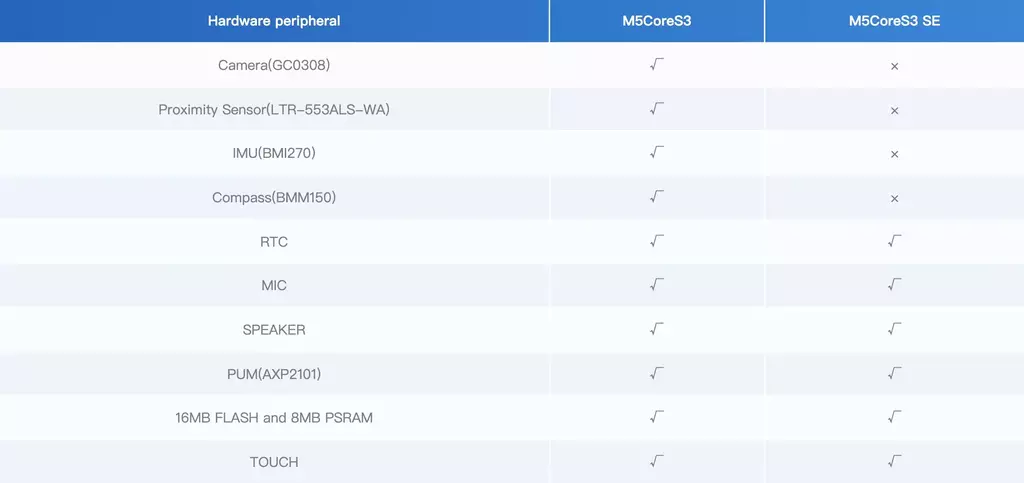
Task: Select the Hardware peripheral column header
Action: [x=274, y=21]
